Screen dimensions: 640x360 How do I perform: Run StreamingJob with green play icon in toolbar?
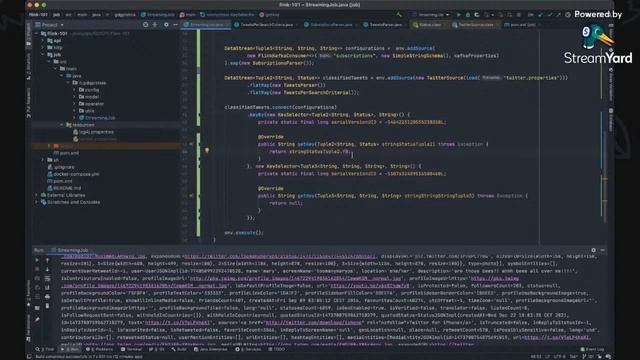pyautogui.click(x=459, y=15)
